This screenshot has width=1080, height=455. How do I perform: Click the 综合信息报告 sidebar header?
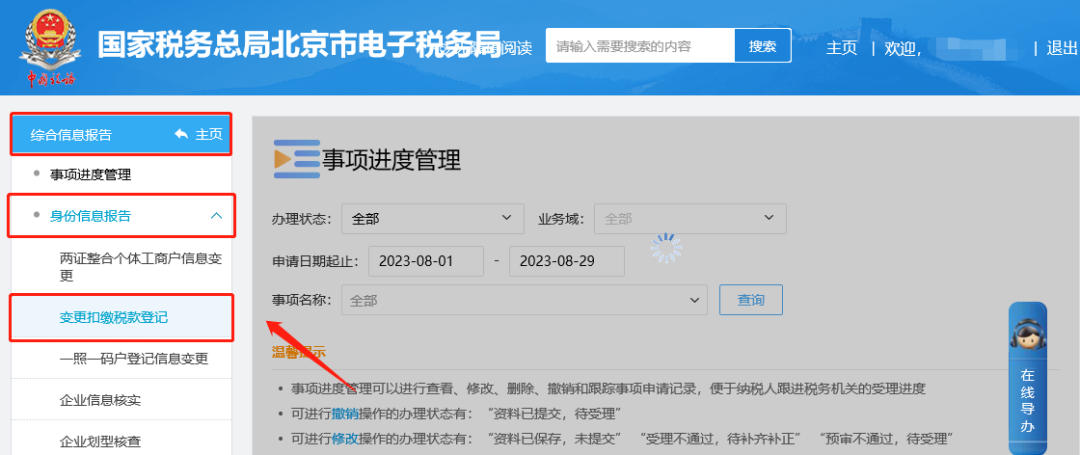tap(71, 135)
